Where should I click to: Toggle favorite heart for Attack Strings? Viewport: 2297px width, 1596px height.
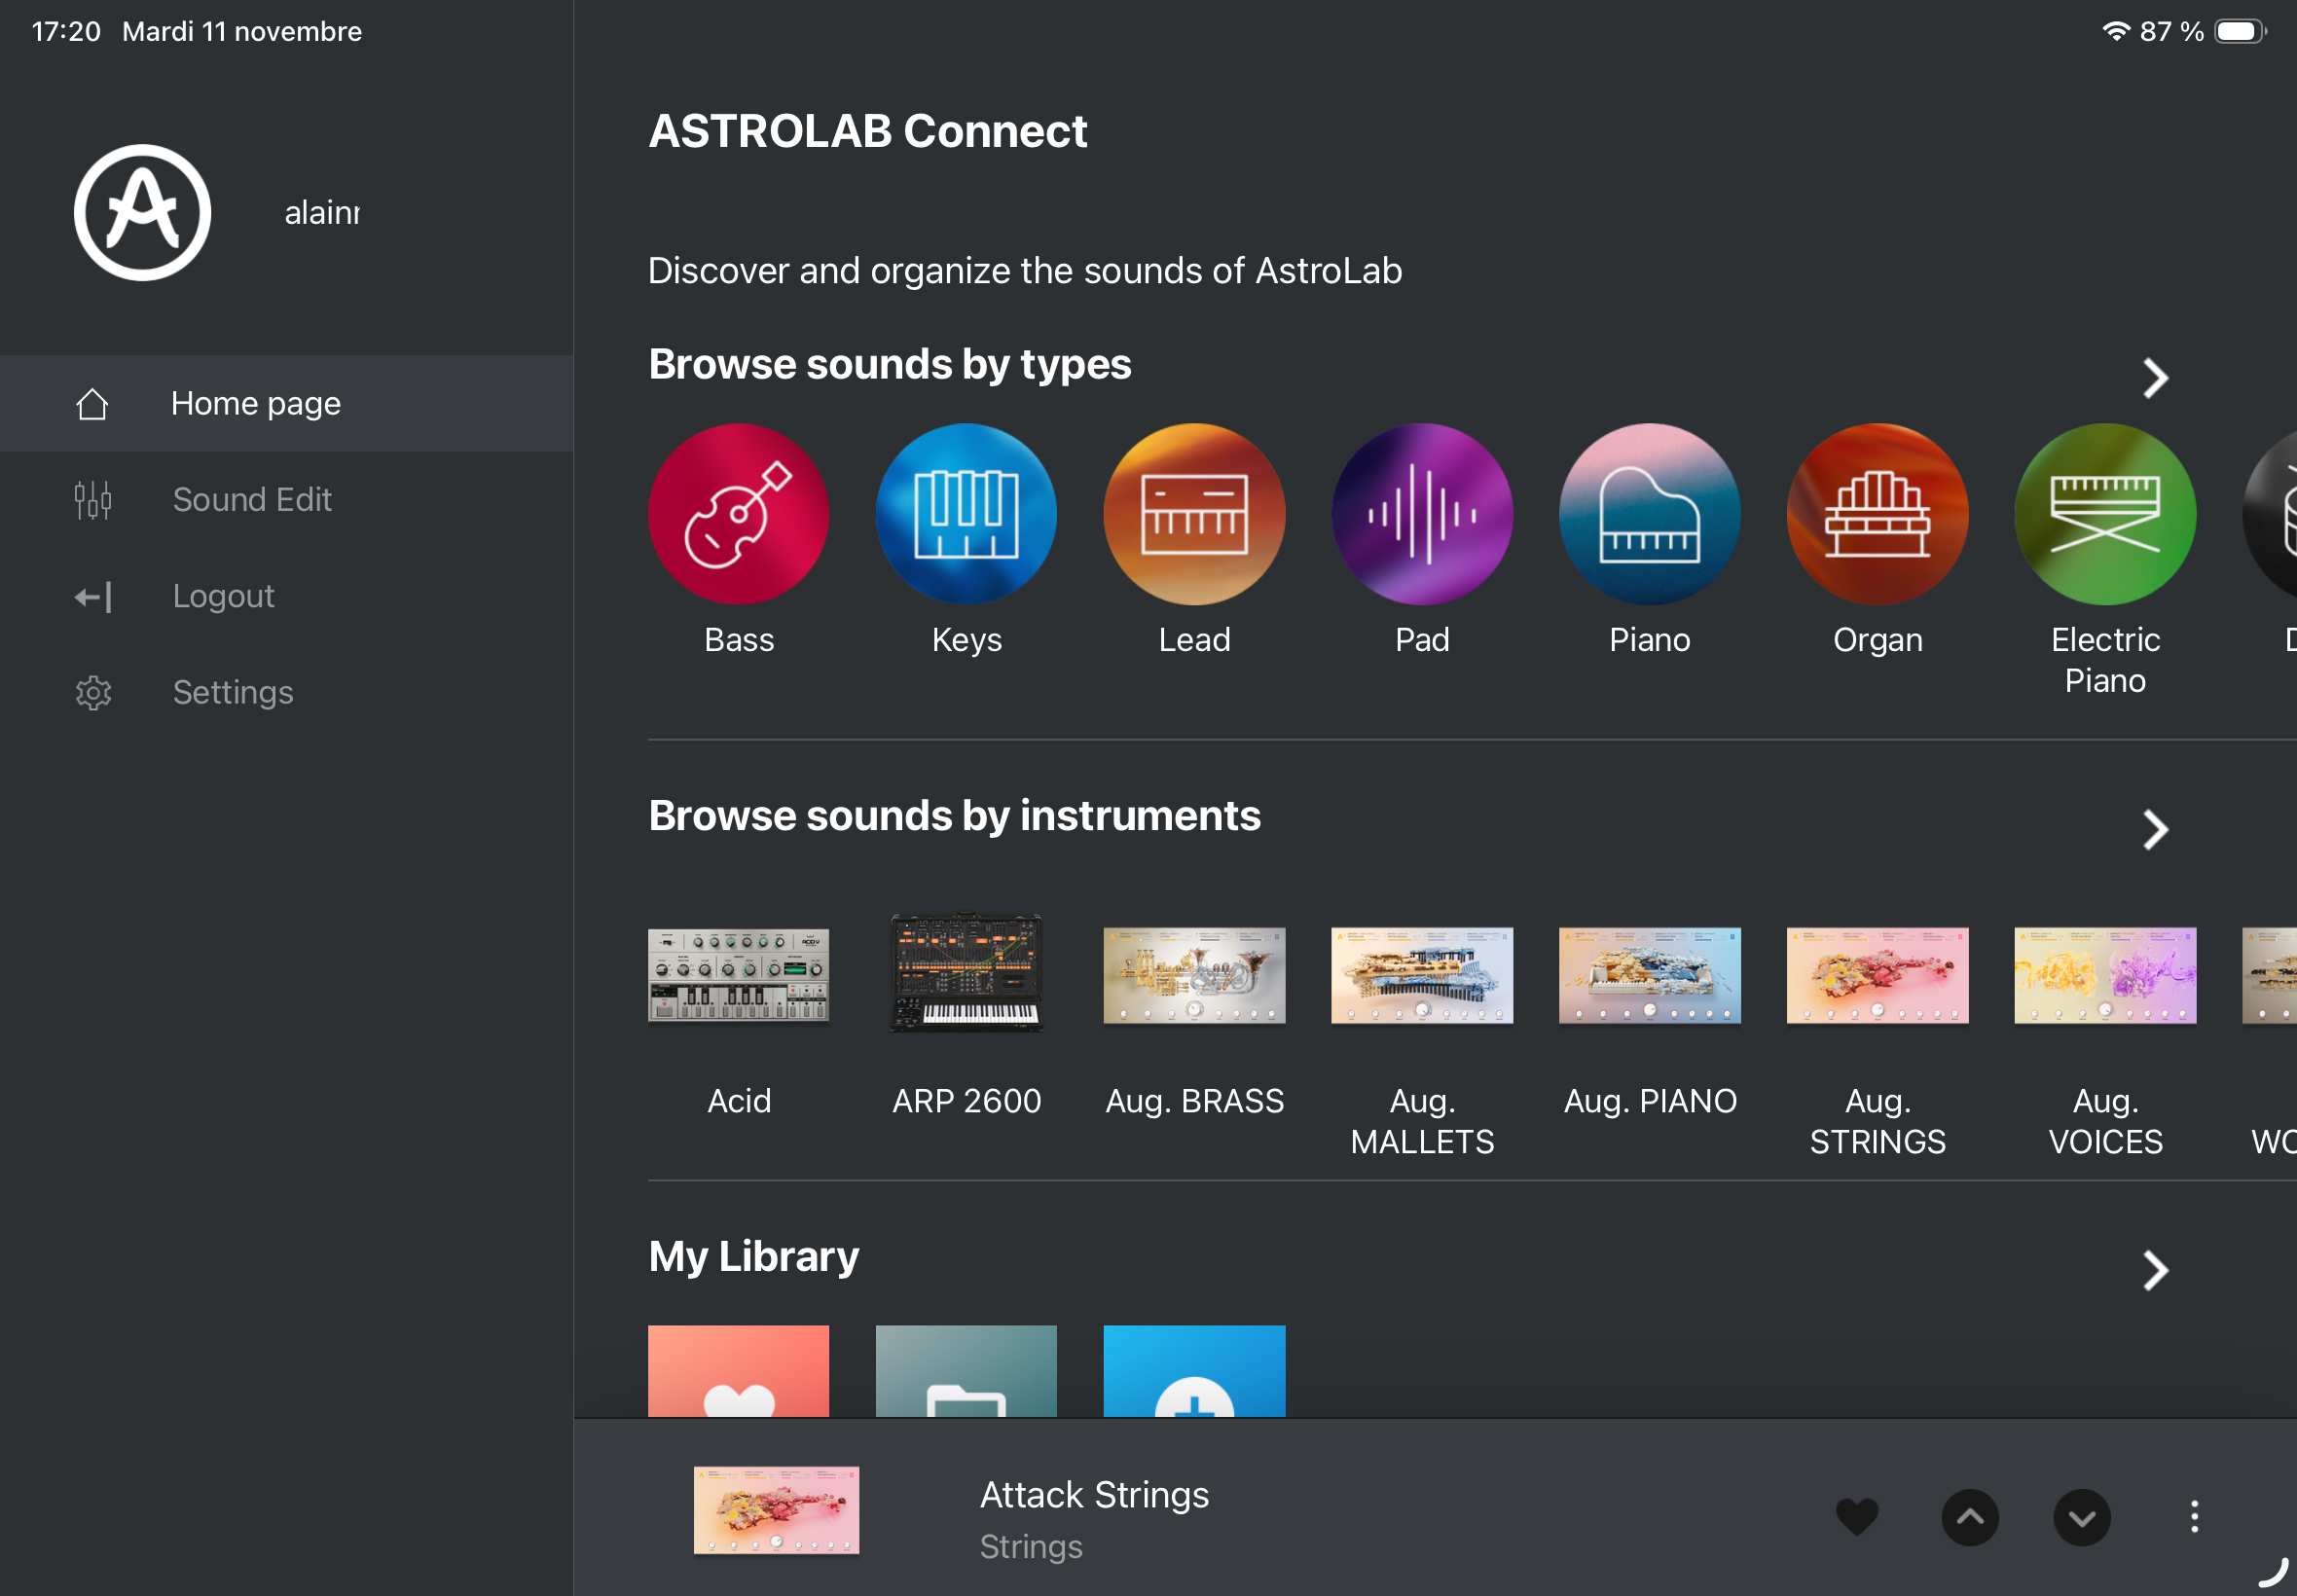pyautogui.click(x=1856, y=1517)
